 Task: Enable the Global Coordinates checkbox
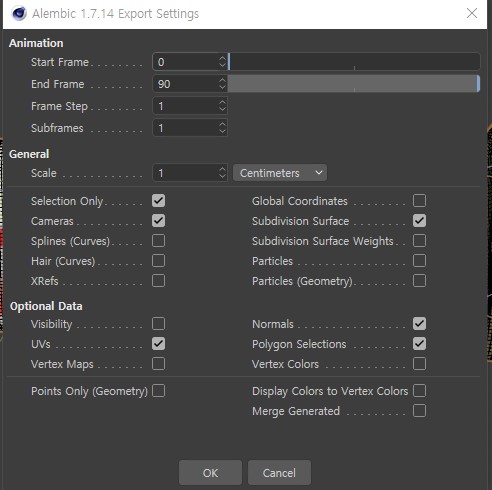[x=419, y=201]
